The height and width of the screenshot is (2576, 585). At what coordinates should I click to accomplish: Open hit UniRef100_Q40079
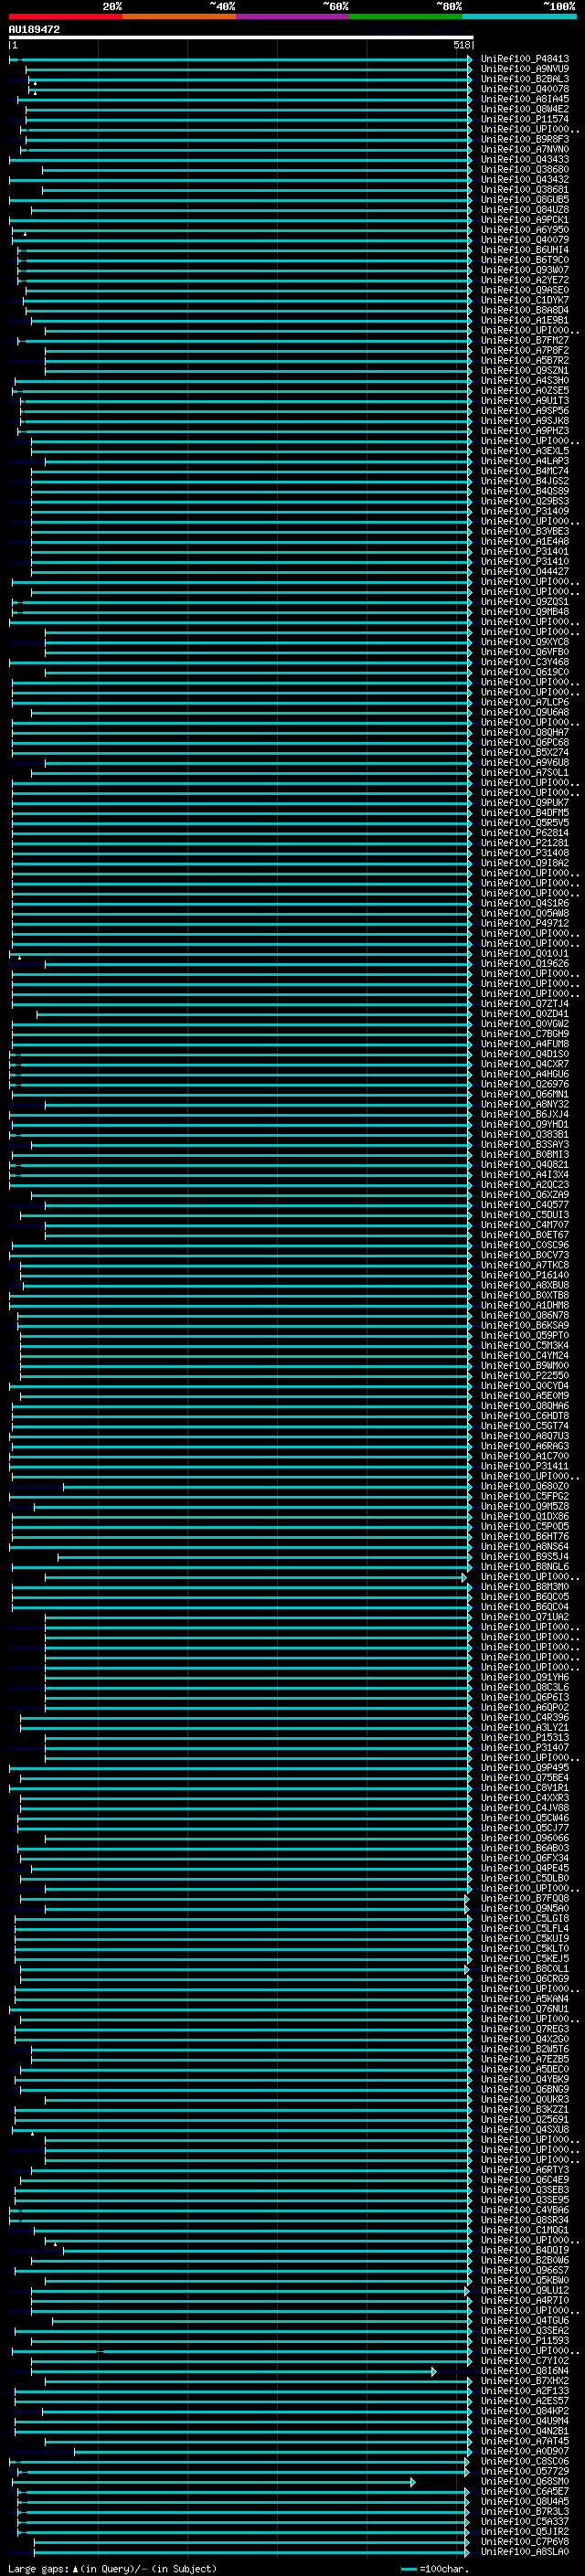pos(525,240)
